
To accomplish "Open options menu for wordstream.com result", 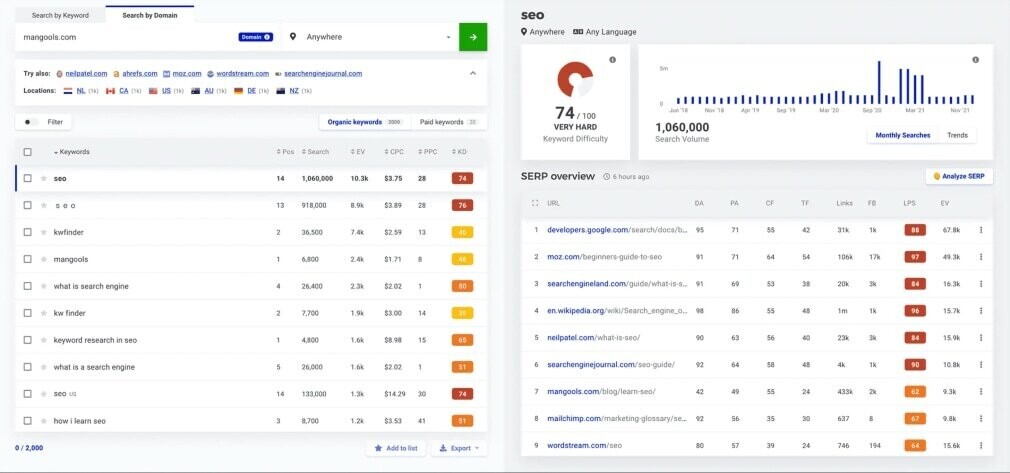I will pos(981,445).
